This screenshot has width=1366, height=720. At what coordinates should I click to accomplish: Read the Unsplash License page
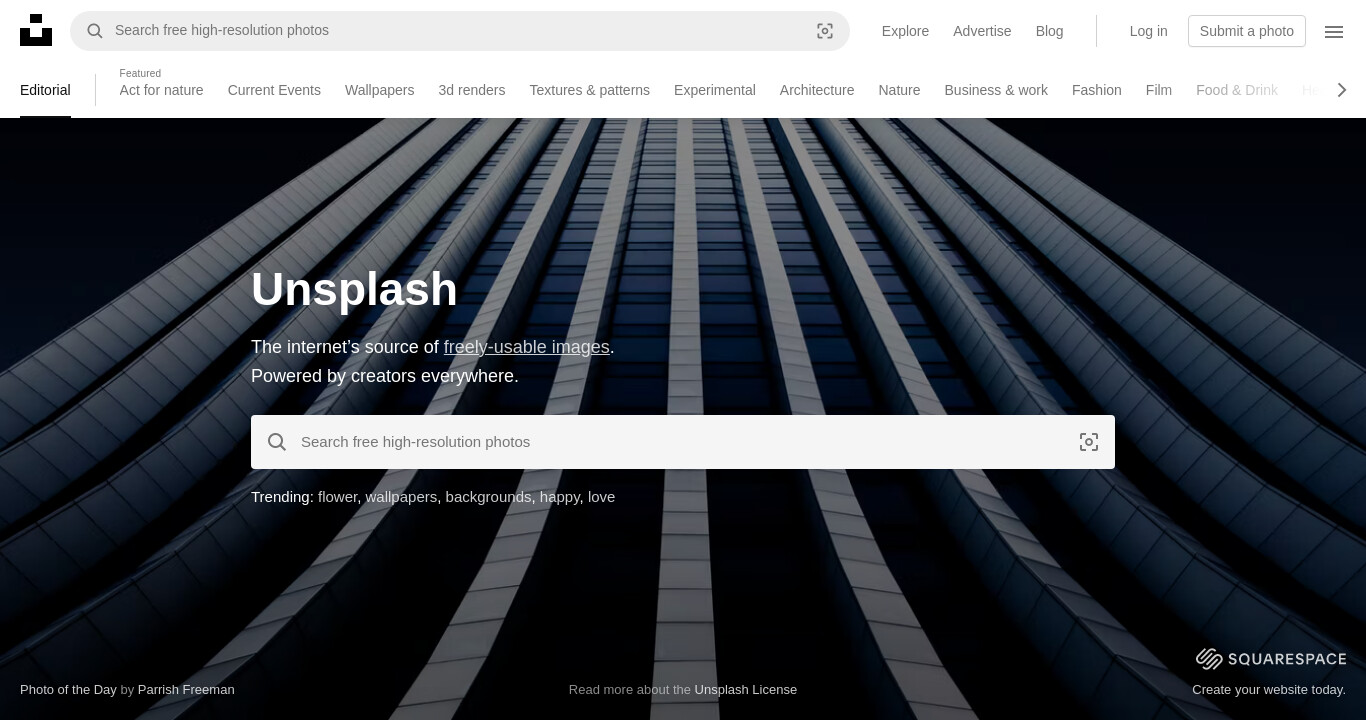click(x=746, y=689)
